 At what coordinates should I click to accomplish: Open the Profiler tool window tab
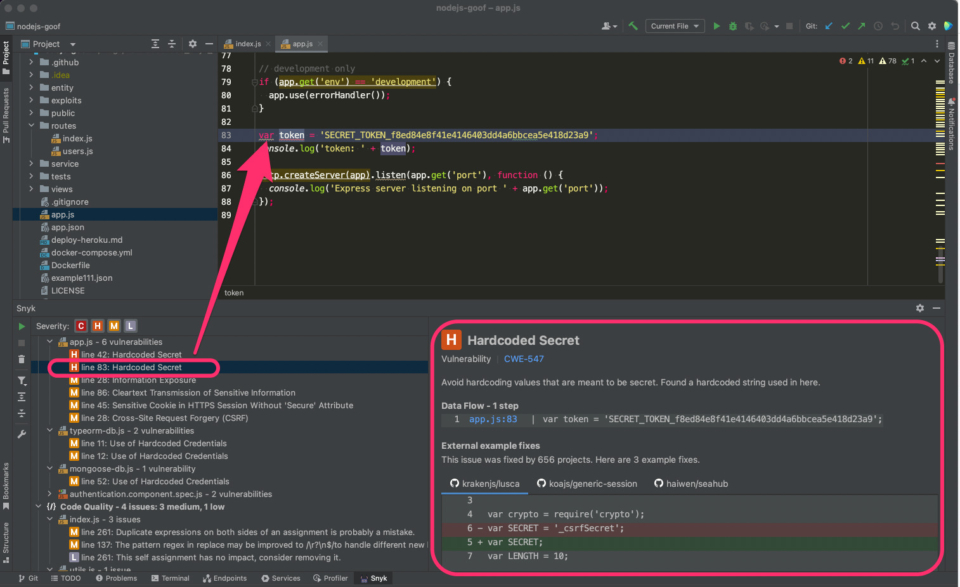pyautogui.click(x=331, y=578)
